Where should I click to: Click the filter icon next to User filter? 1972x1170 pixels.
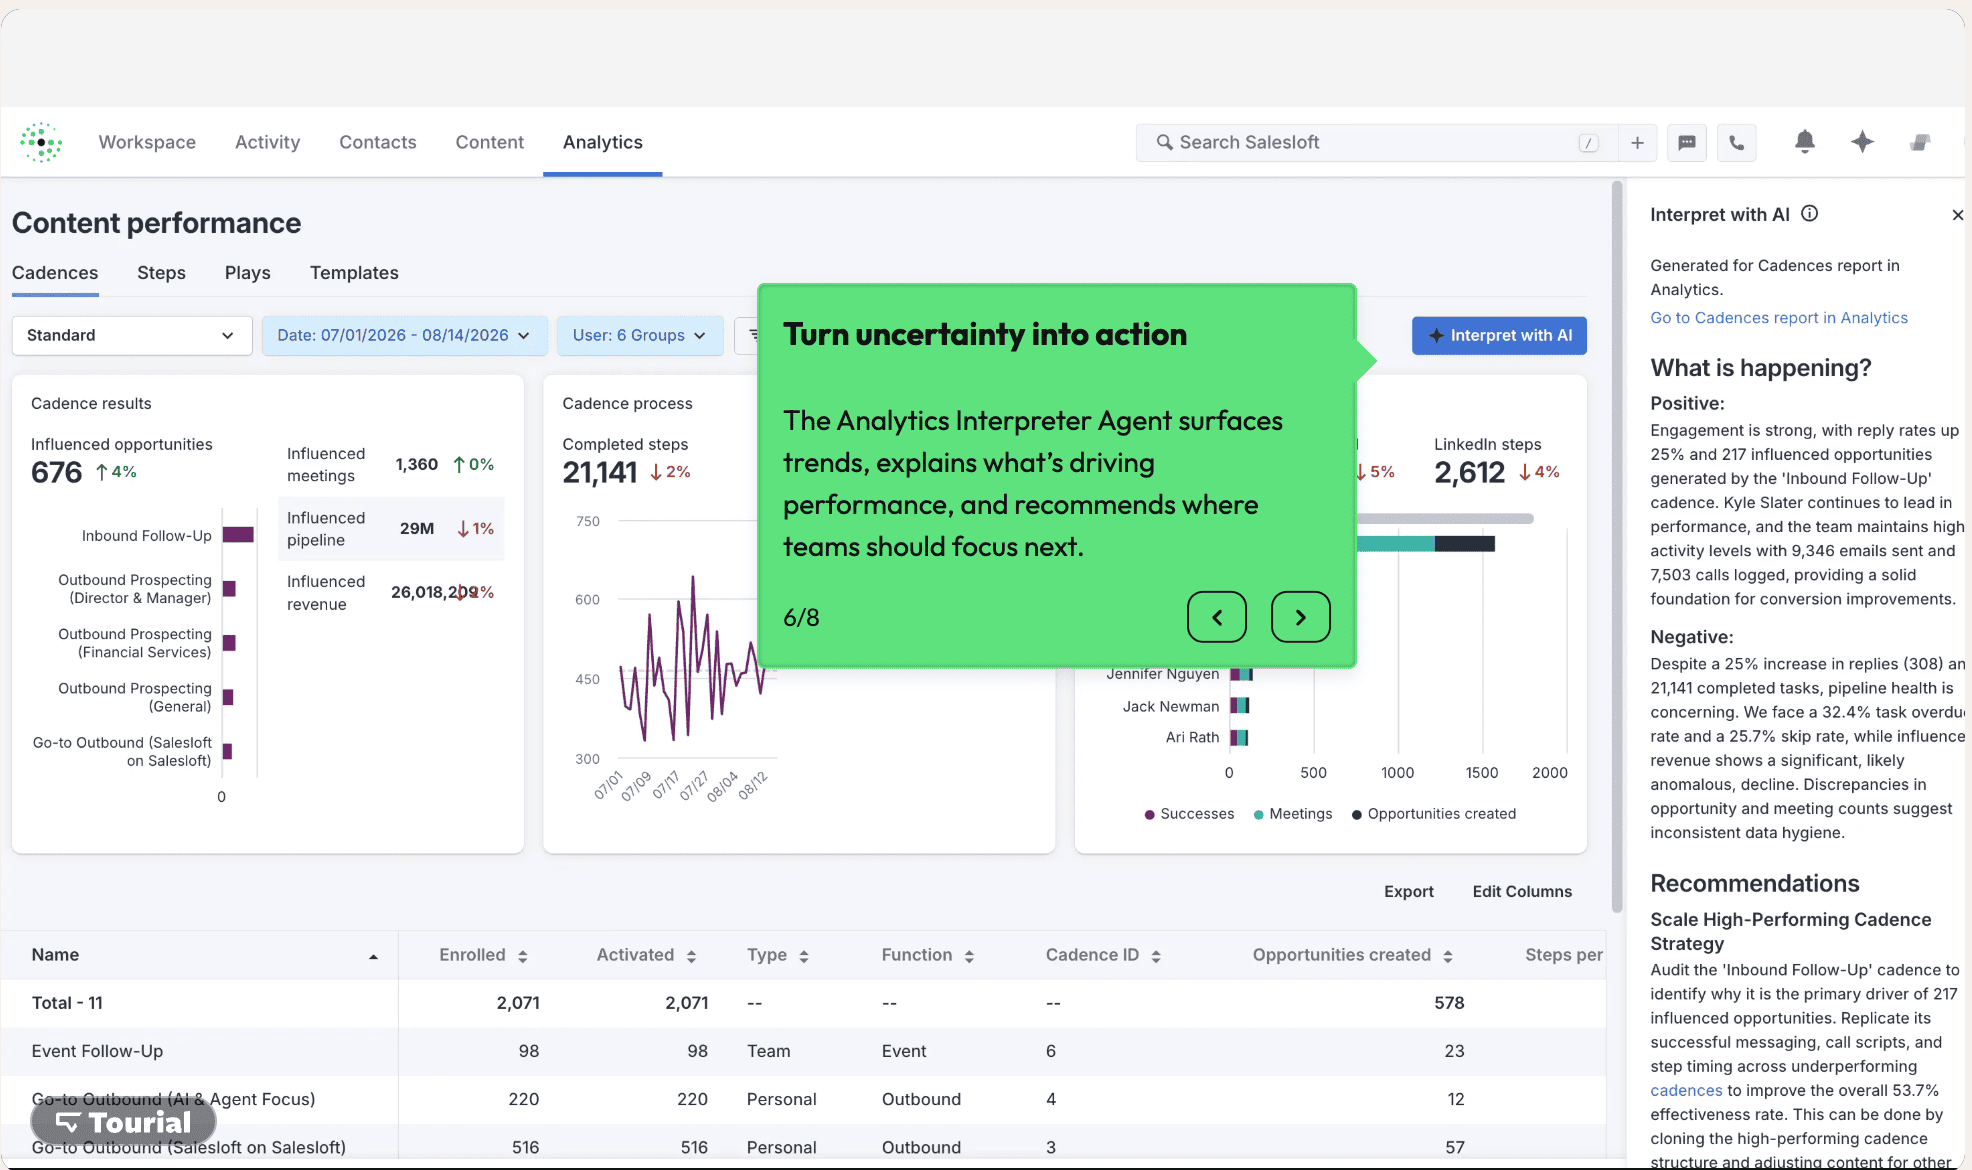tap(748, 335)
